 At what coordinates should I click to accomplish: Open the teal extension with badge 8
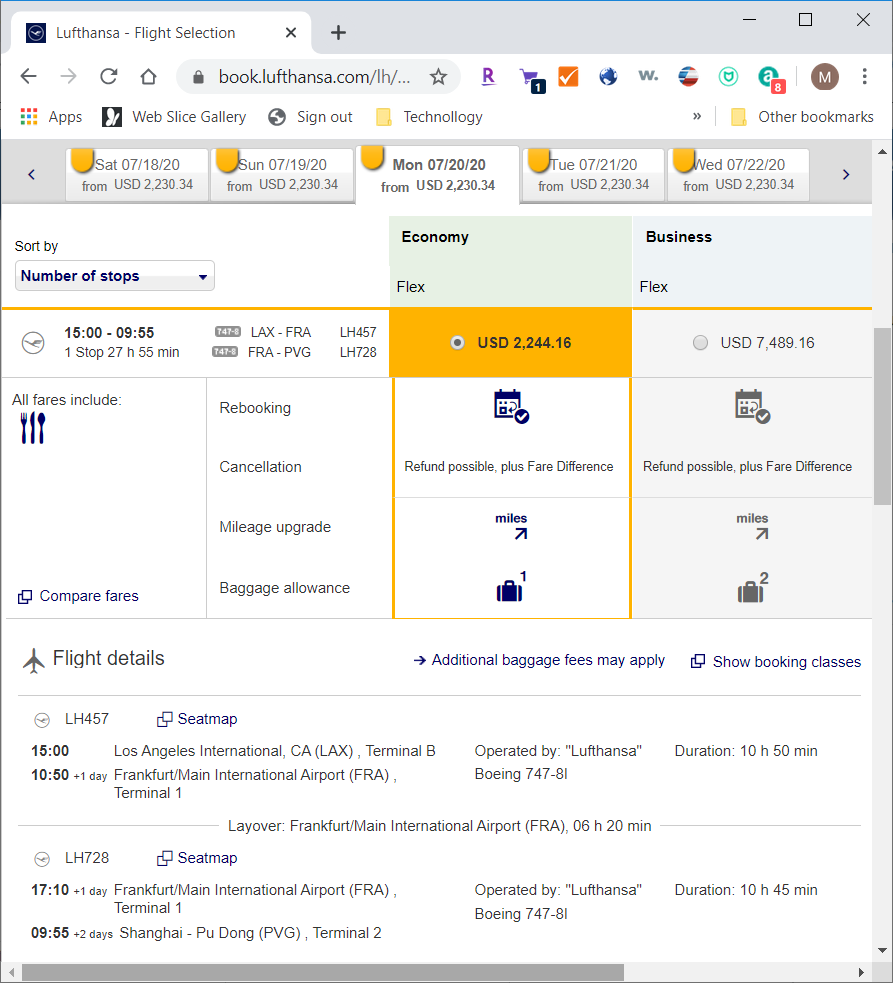tap(771, 78)
